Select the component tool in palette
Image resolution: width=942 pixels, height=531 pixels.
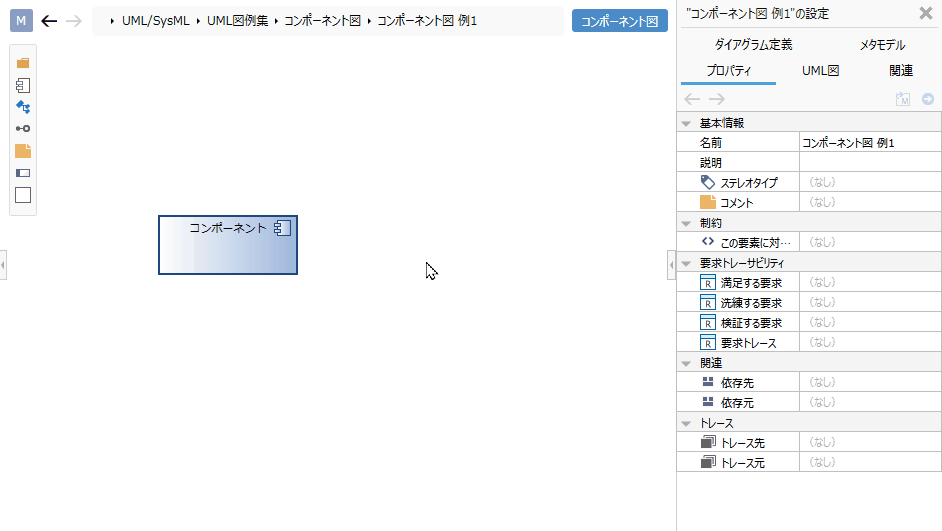point(23,85)
